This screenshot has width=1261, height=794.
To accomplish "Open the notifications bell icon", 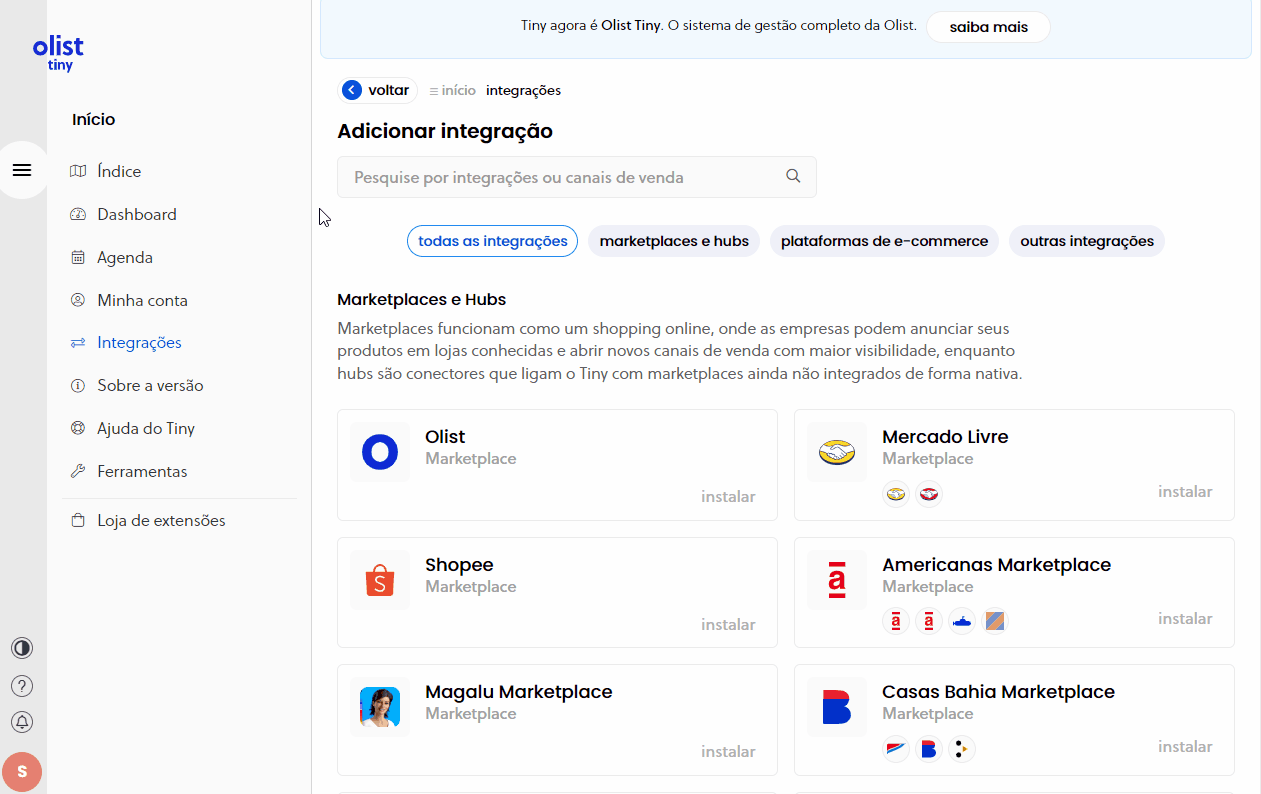I will click(x=22, y=722).
